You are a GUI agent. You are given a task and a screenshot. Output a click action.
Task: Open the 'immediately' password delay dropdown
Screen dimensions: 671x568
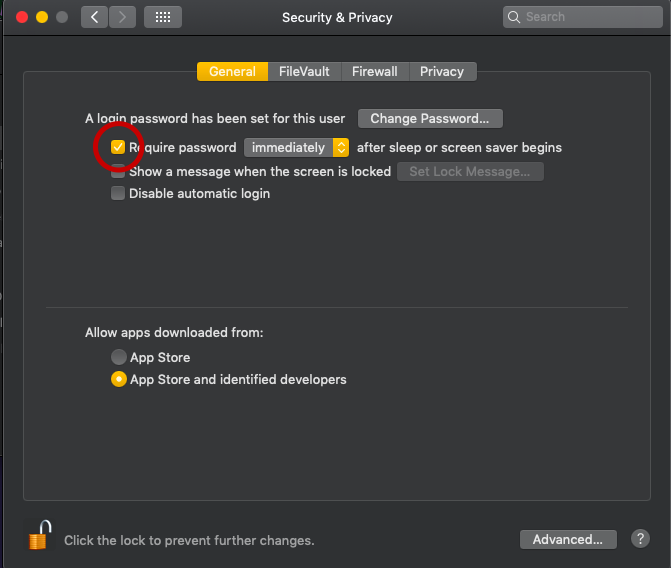coord(296,148)
